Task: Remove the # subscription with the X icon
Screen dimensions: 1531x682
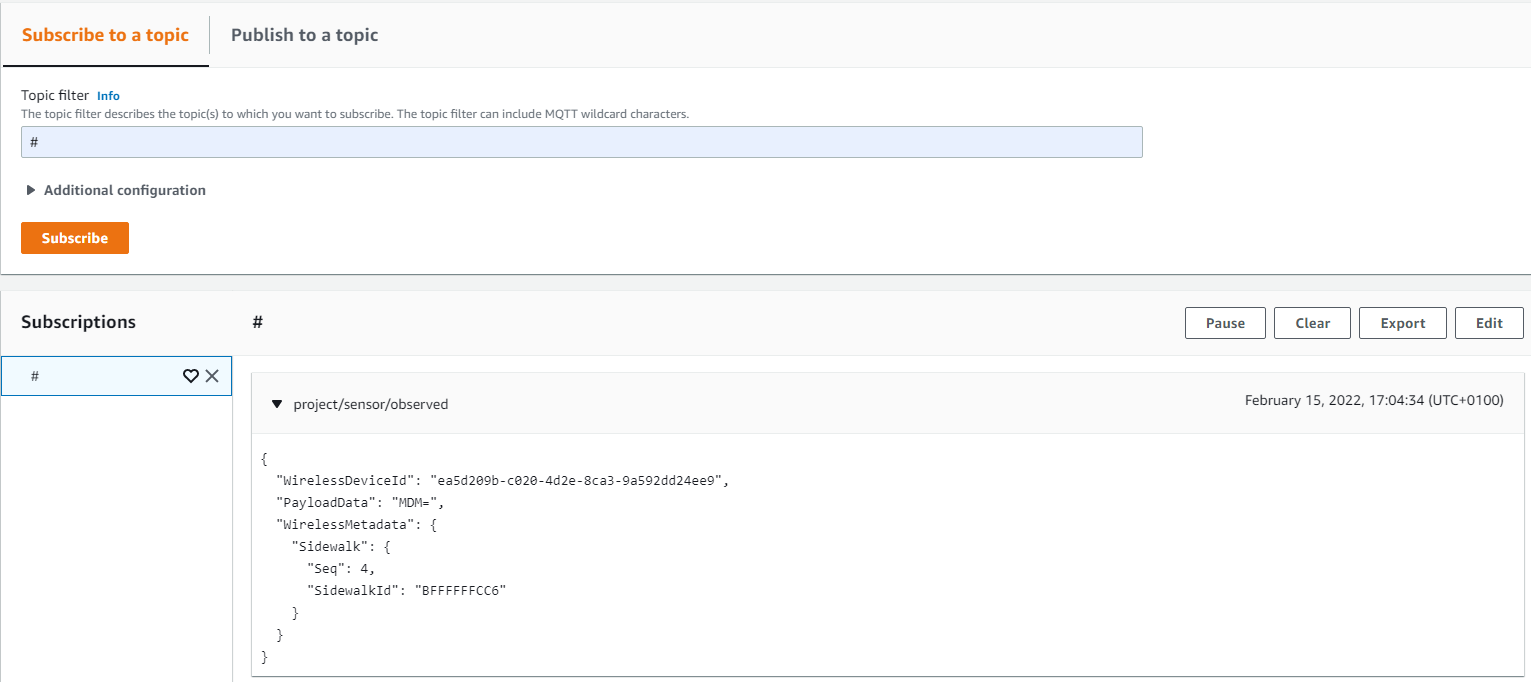Action: tap(212, 376)
